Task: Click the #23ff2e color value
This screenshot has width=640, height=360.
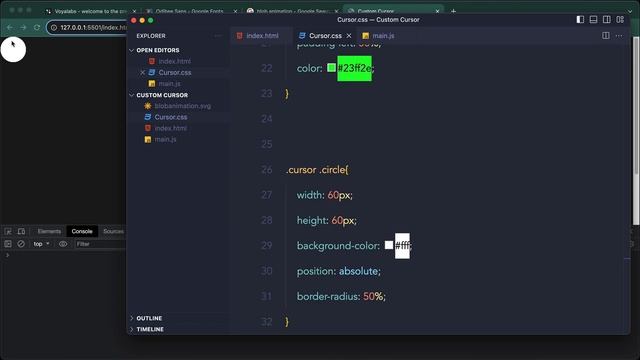Action: (354, 69)
